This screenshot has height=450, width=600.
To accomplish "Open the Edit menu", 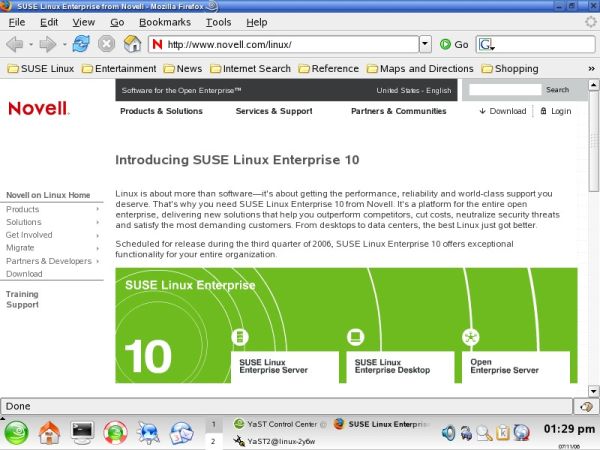I will pyautogui.click(x=49, y=22).
